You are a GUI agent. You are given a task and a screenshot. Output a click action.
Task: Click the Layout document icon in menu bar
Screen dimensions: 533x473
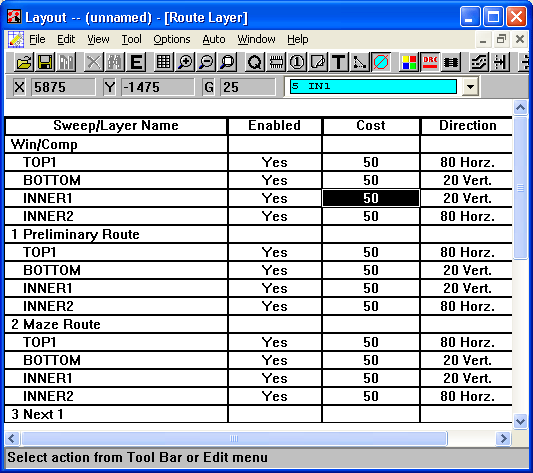click(16, 39)
